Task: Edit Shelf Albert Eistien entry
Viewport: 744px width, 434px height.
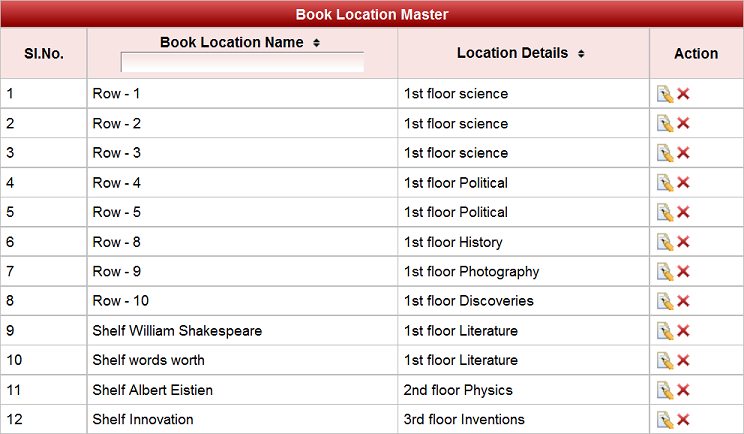Action: point(664,390)
